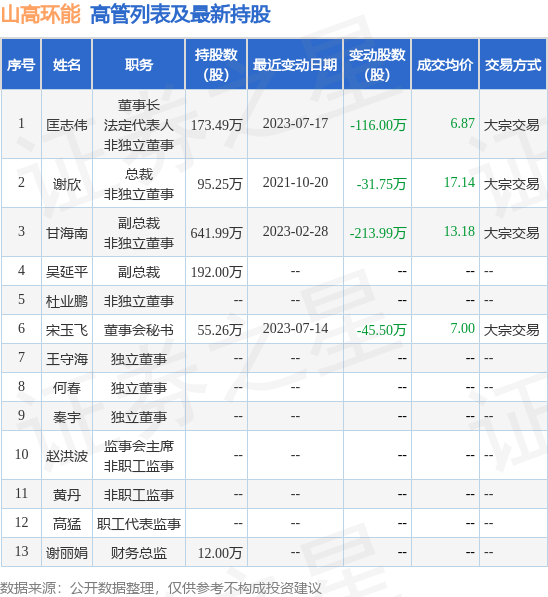Image resolution: width=548 pixels, height=597 pixels.
Task: Select the date 2023-07-17 cell
Action: (295, 123)
